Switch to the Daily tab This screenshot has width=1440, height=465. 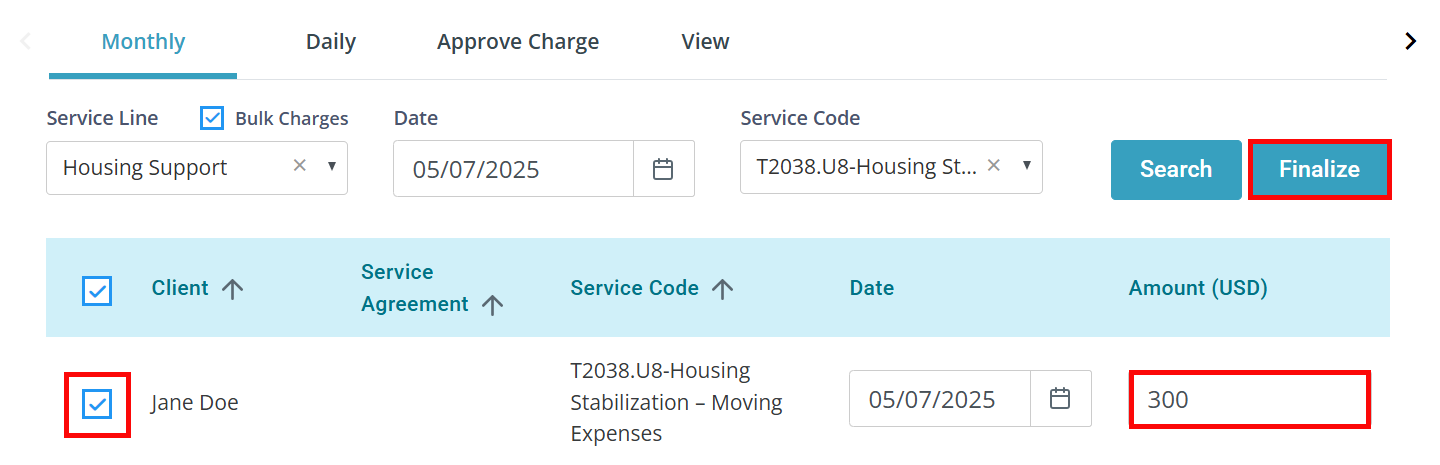click(331, 42)
